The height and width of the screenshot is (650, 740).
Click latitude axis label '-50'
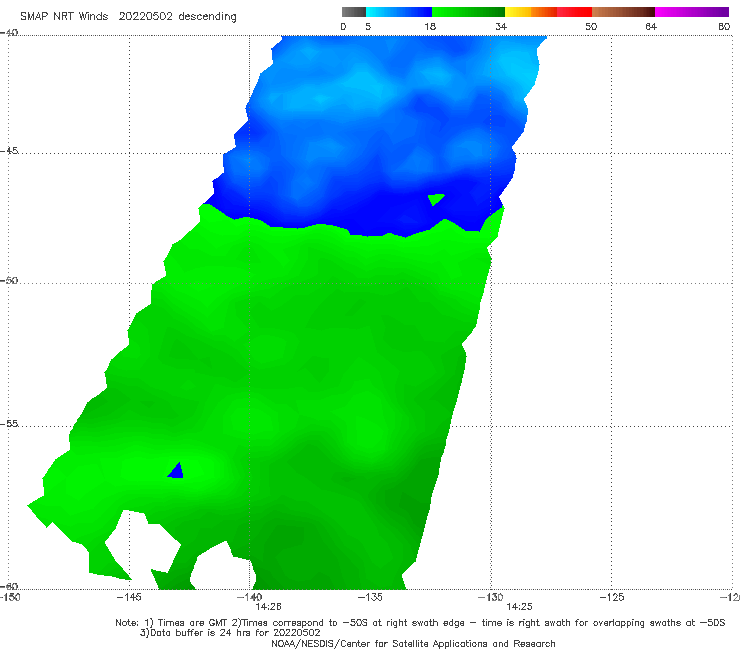pyautogui.click(x=9, y=281)
